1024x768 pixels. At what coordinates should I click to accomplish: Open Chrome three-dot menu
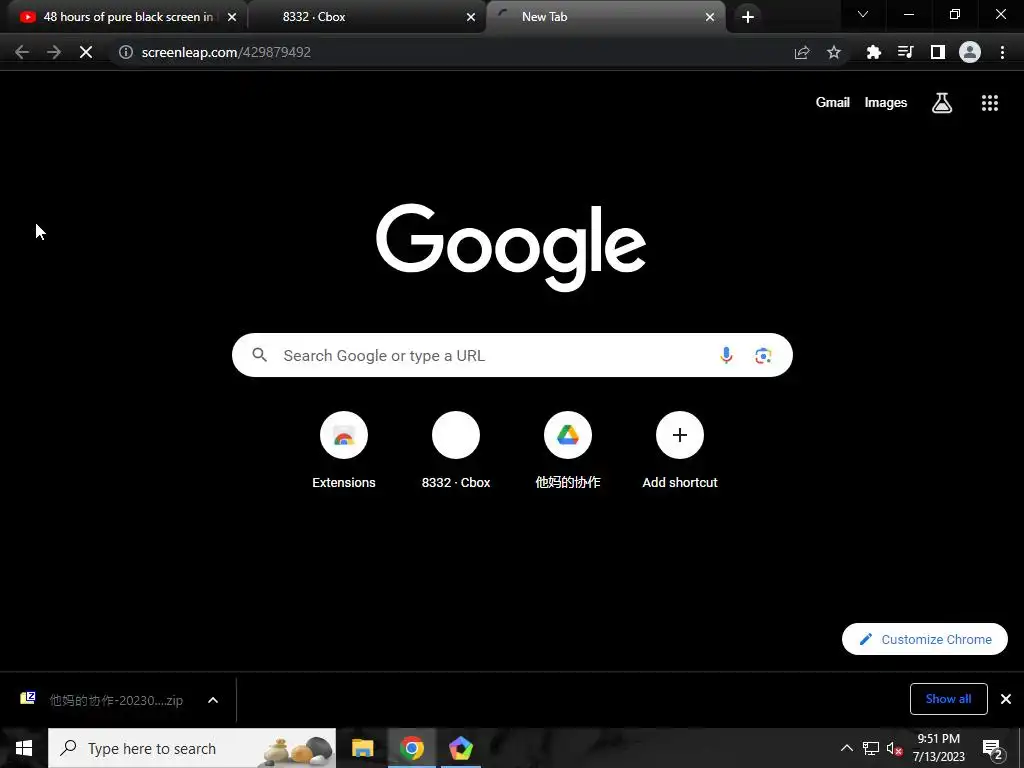tap(1002, 52)
